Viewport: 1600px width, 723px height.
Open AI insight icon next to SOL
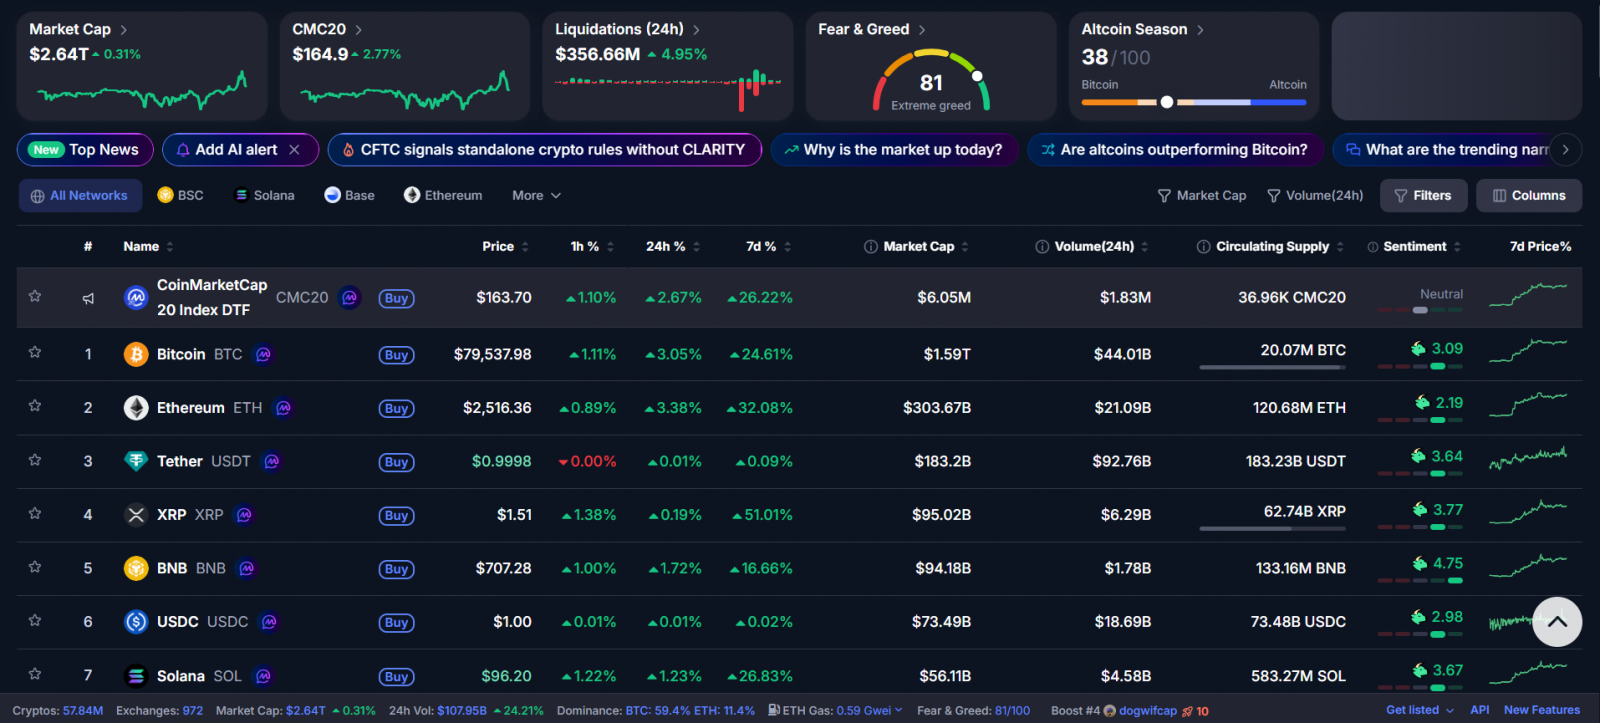click(x=263, y=676)
